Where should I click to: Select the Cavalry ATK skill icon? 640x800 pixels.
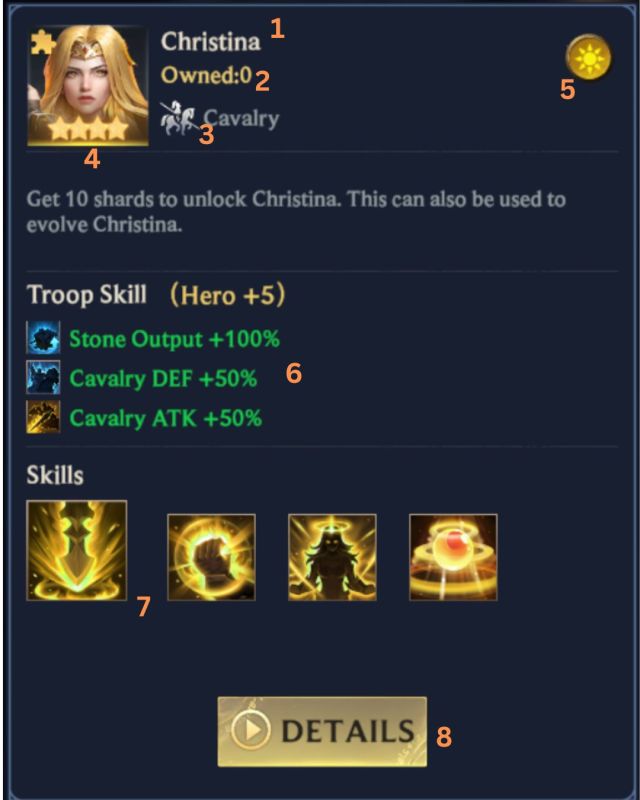[43, 416]
